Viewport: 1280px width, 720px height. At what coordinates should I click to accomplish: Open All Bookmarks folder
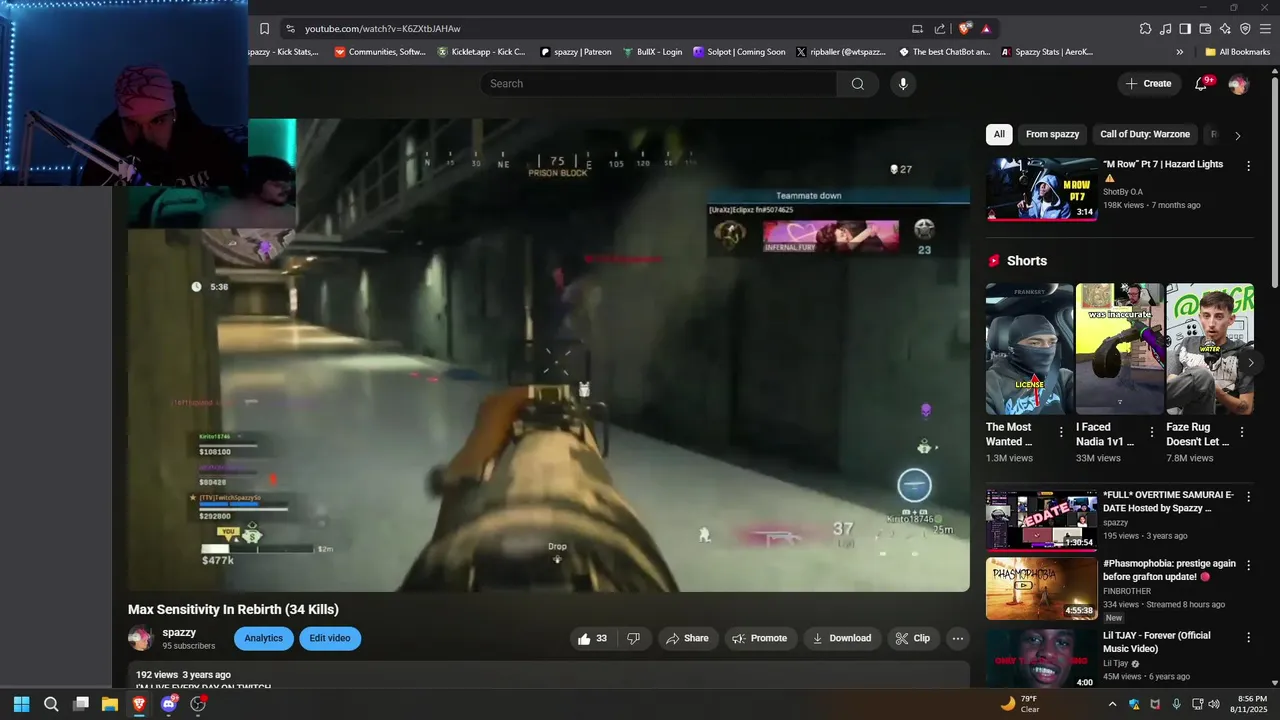(x=1237, y=52)
